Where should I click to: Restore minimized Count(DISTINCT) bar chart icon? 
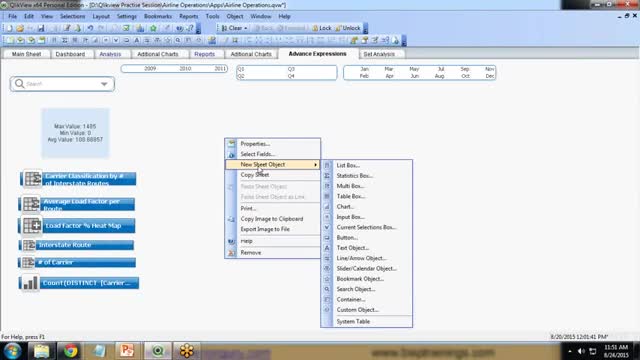[30, 283]
